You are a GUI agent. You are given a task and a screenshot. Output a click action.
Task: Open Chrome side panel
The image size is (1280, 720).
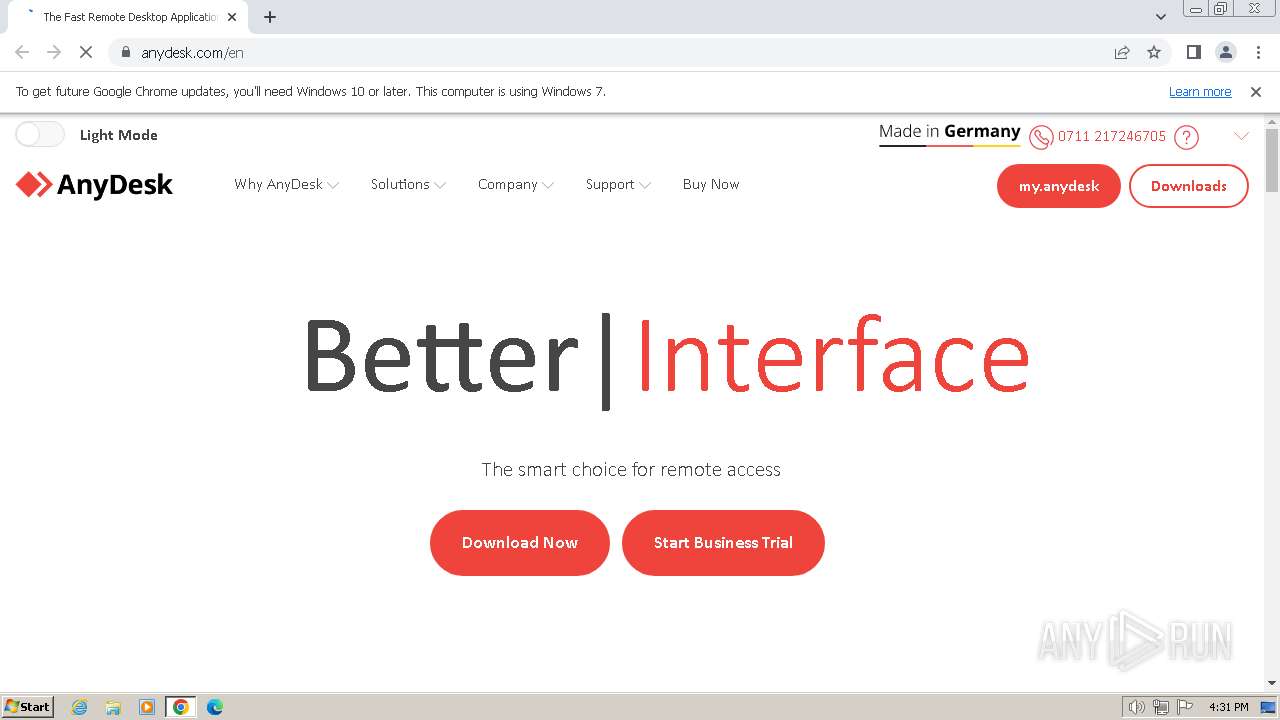[1193, 52]
